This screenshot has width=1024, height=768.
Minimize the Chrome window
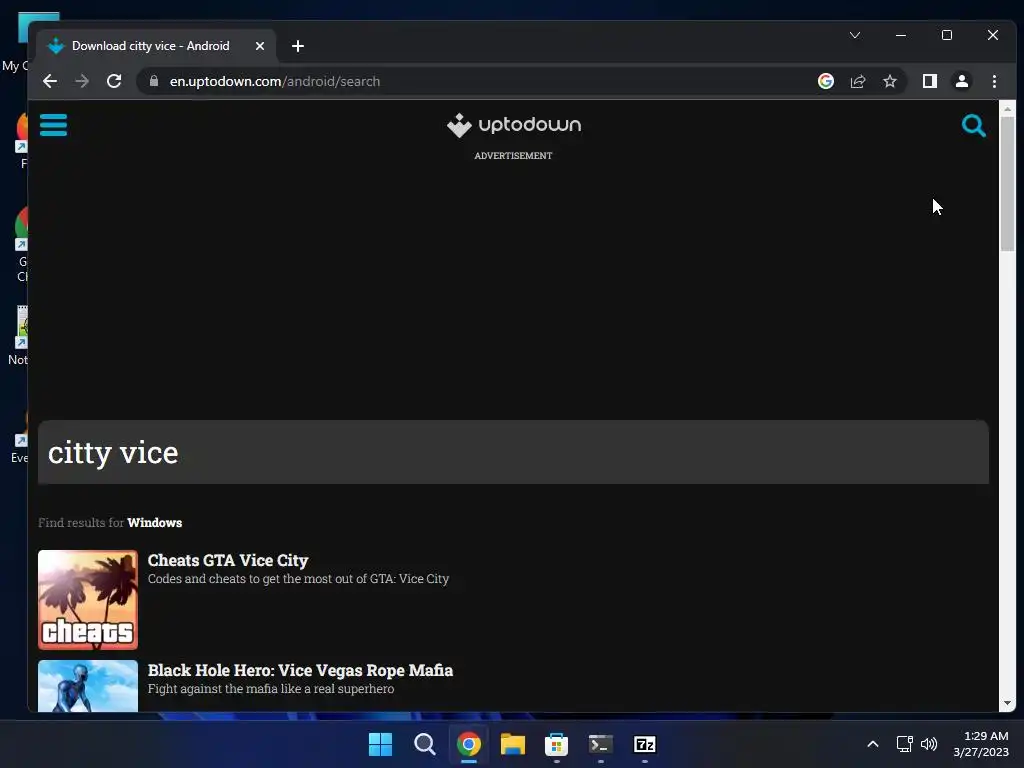point(901,35)
